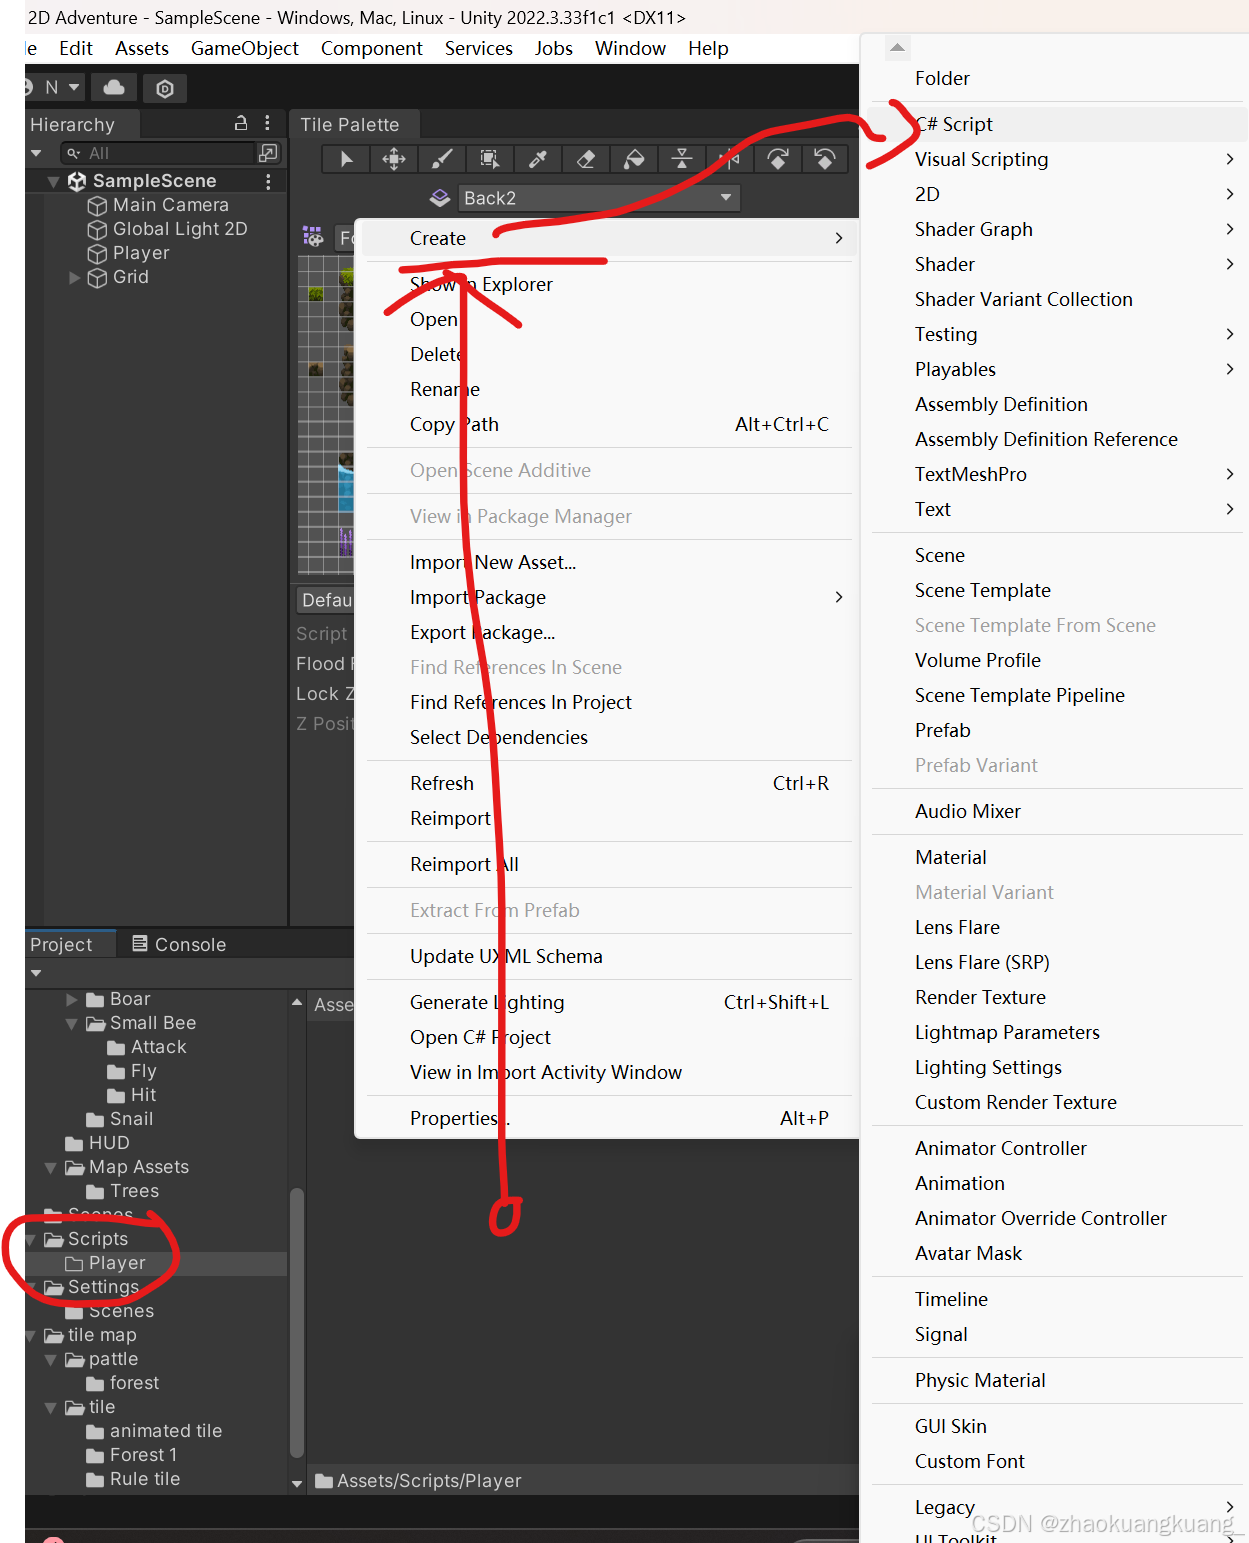Click the Hierarchy search field
1249x1543 pixels.
click(x=157, y=153)
